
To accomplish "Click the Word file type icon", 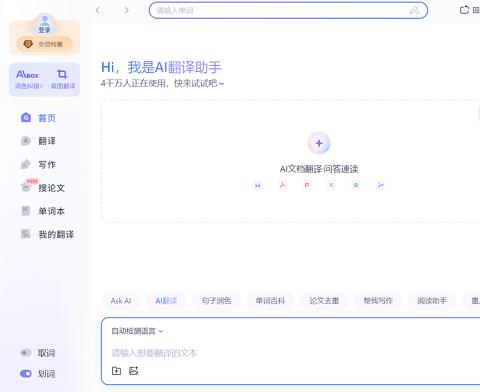I will click(258, 185).
